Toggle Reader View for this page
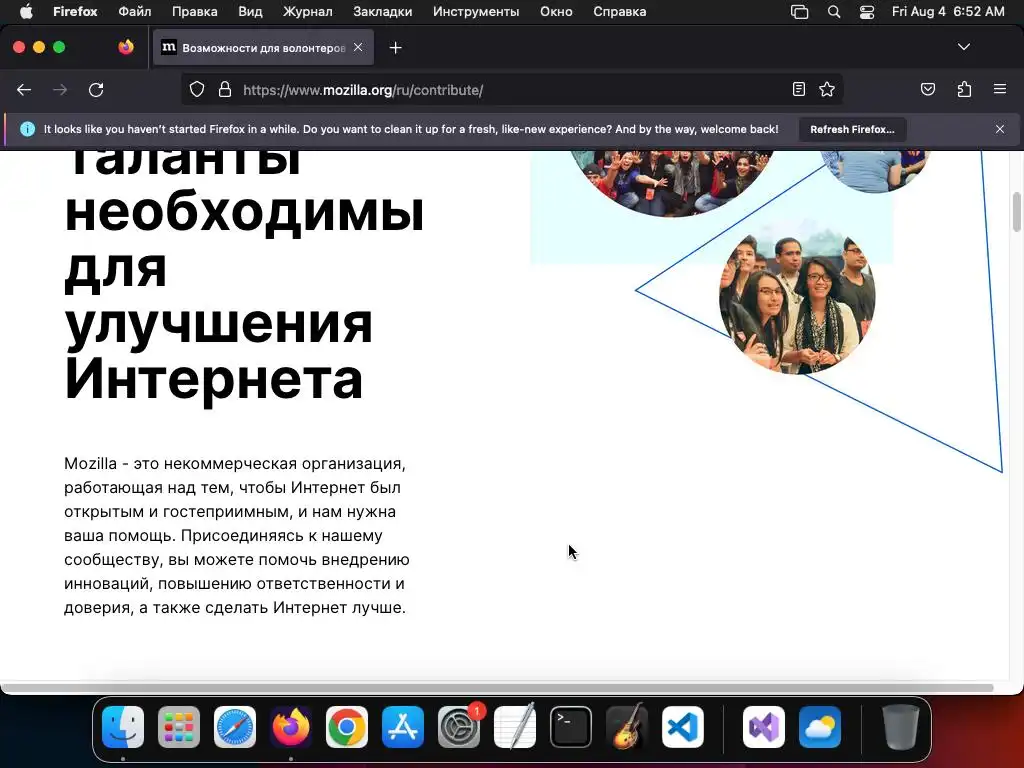 798,89
